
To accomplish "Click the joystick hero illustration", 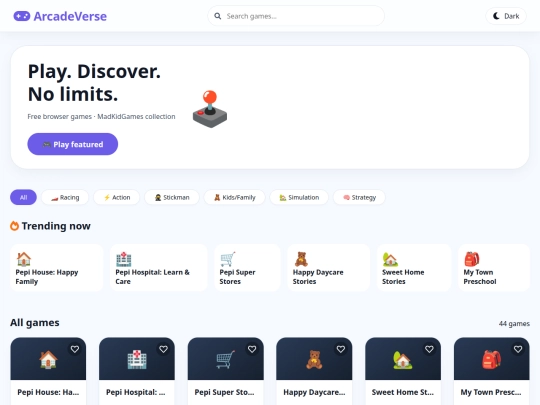I will (210, 109).
